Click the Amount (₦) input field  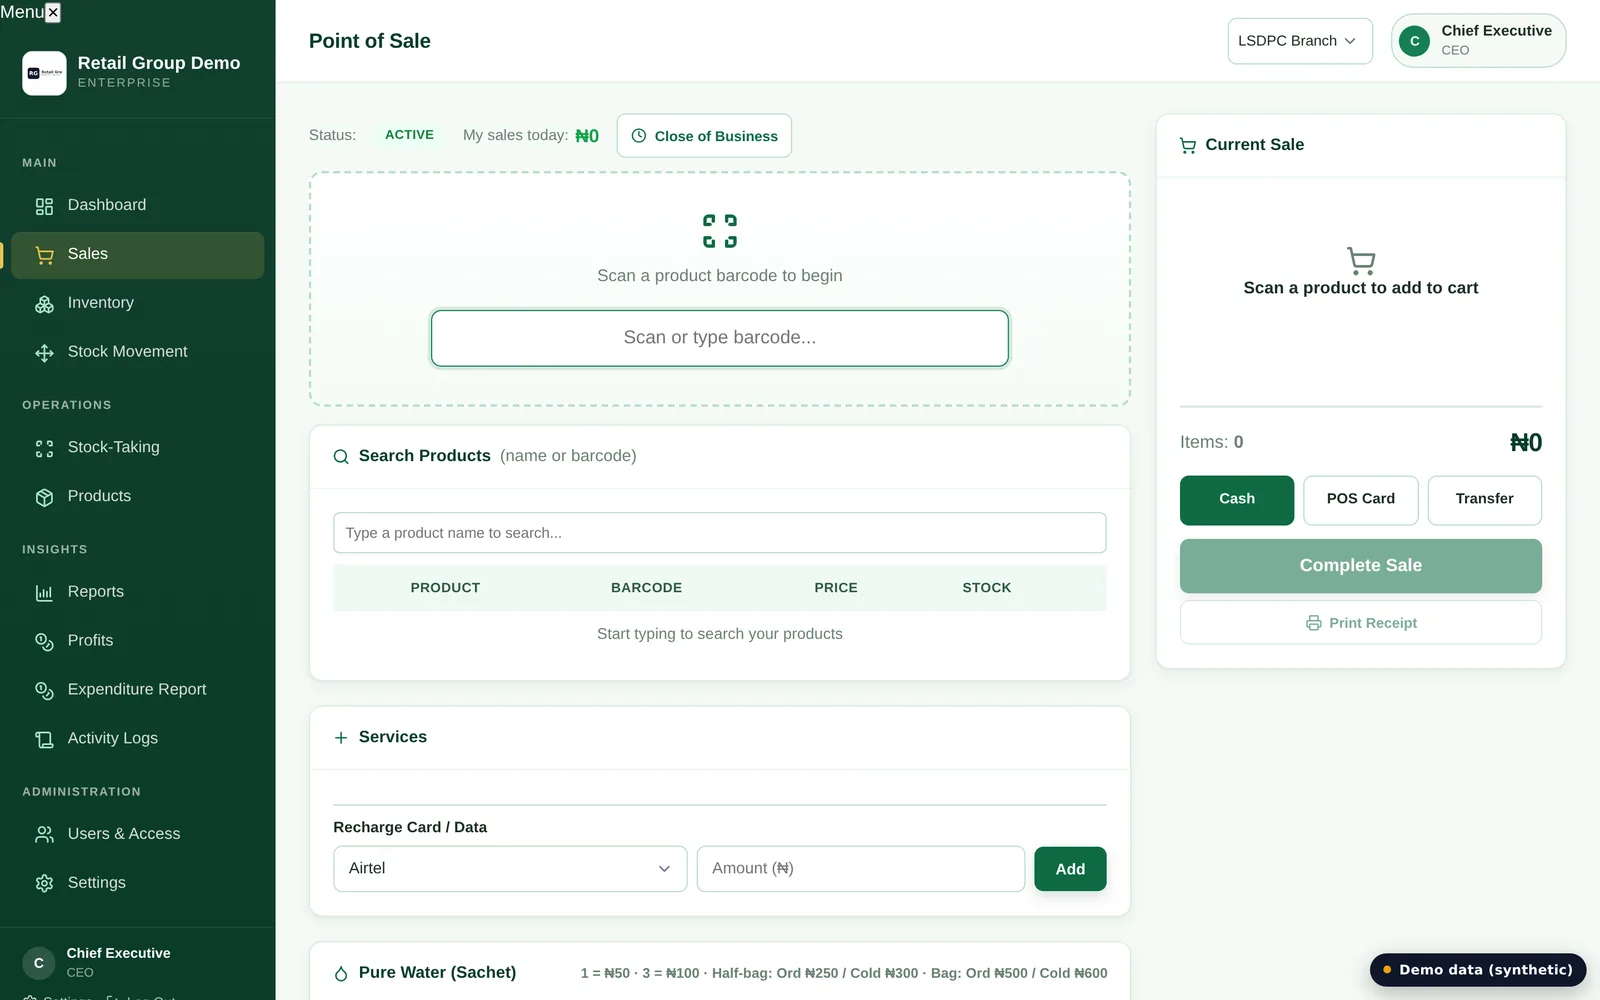(x=861, y=869)
